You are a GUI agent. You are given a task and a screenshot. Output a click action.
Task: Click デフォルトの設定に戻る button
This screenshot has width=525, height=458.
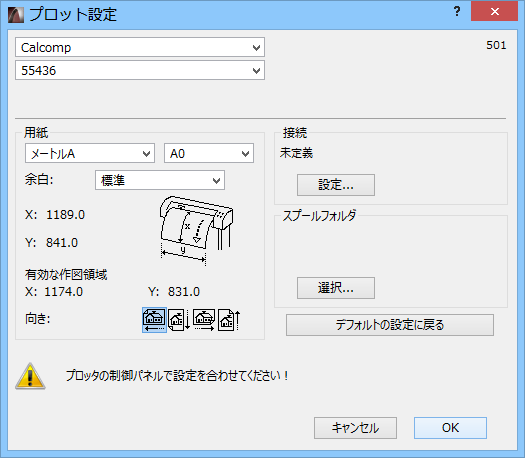pos(390,325)
